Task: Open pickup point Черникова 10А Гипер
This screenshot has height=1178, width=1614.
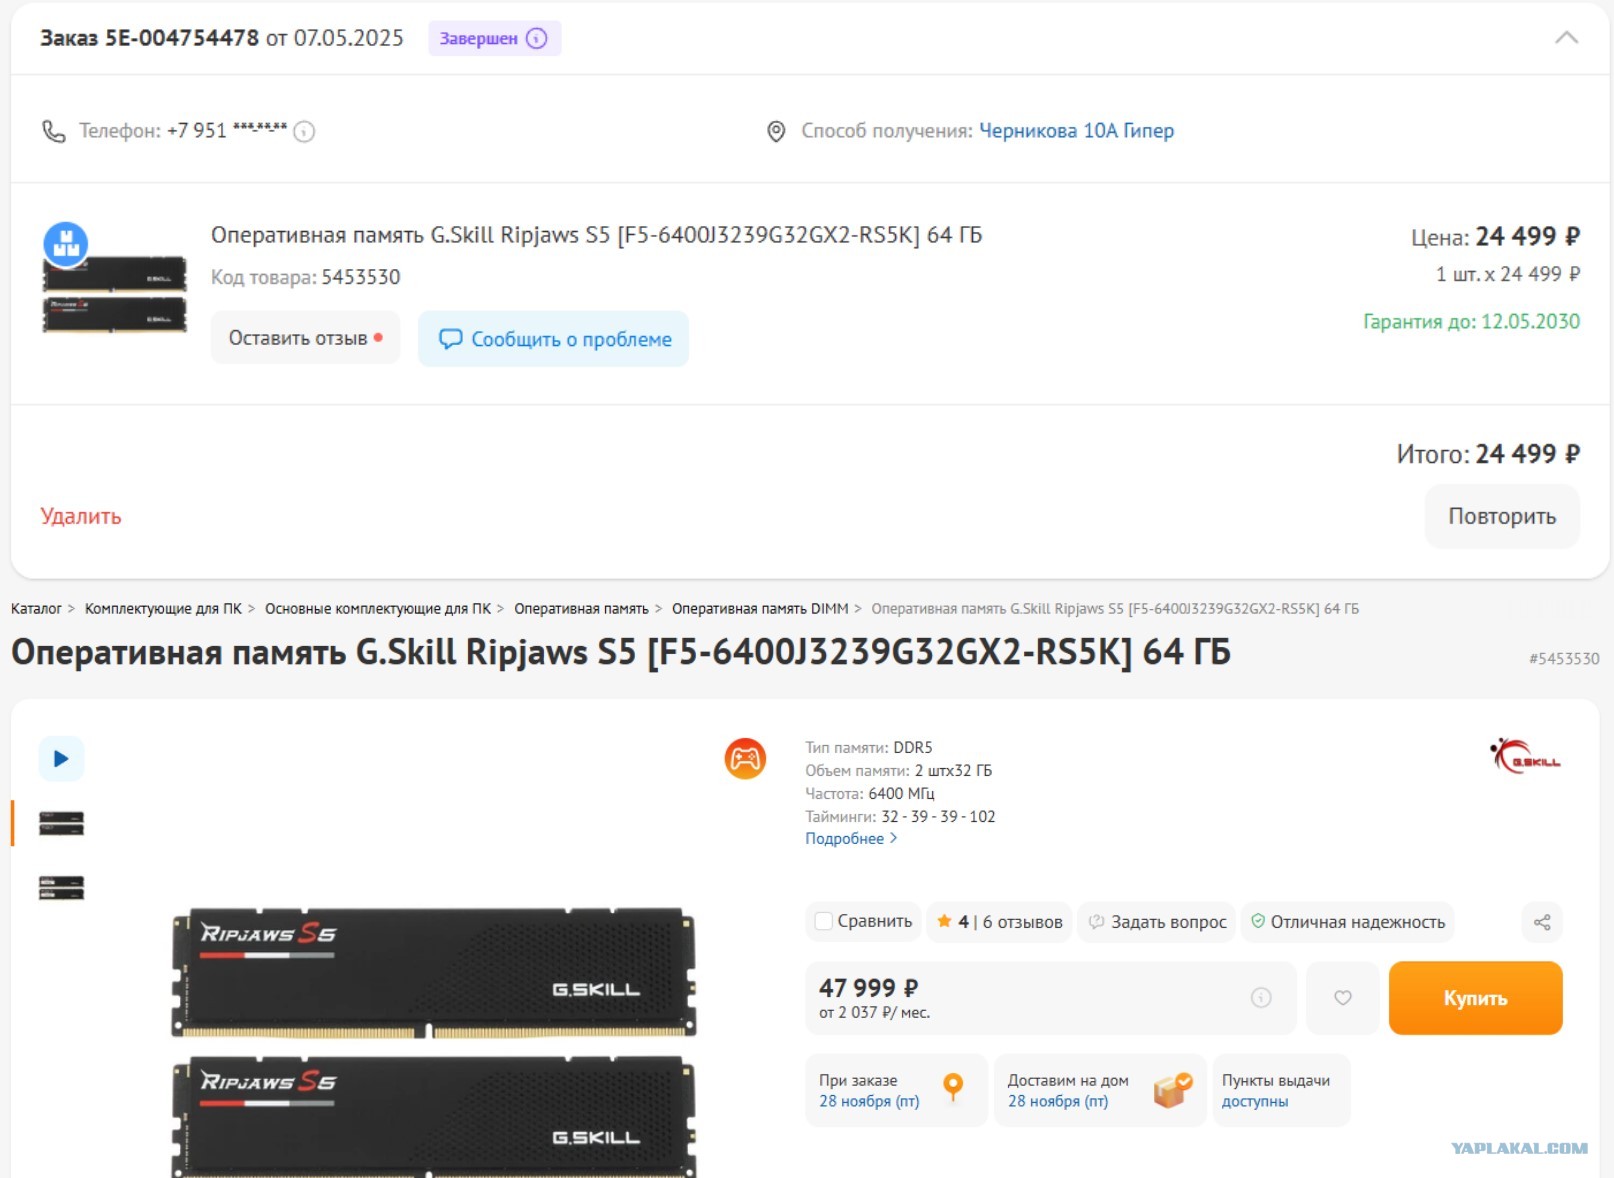Action: (1076, 130)
